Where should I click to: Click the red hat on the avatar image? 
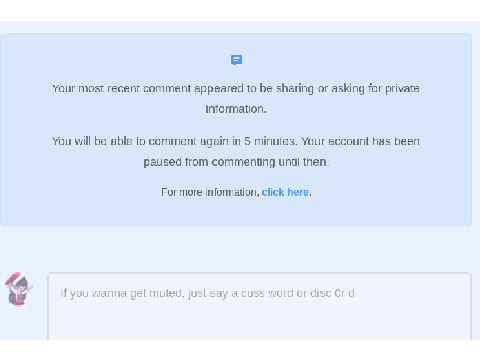(x=13, y=278)
